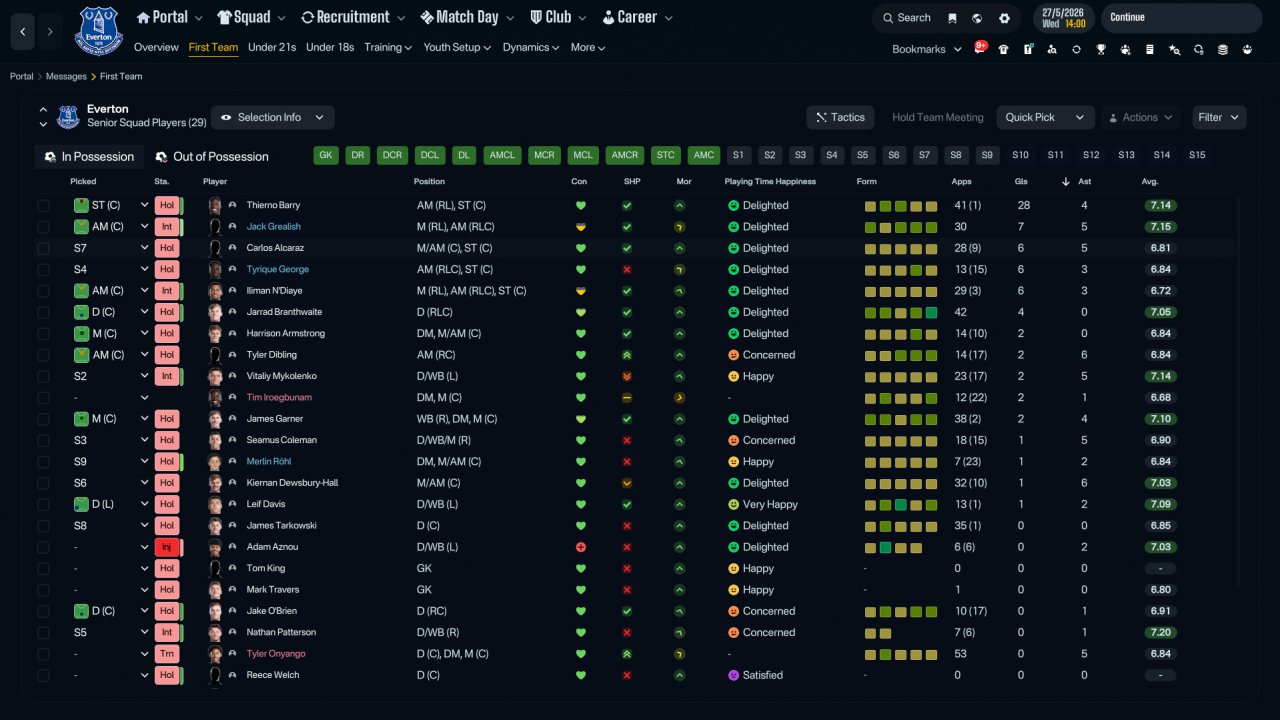Select the checkbox beside Carlos Alcaraz
1280x720 pixels.
43,248
